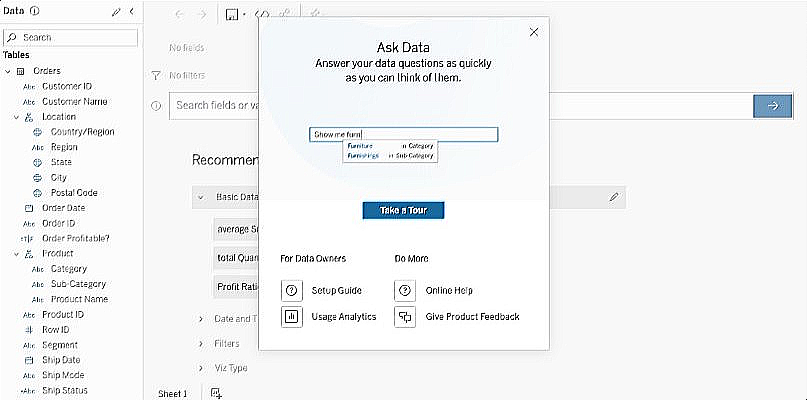Screen dimensions: 807x400
Task: Select the Order ID field
Action: [59, 223]
